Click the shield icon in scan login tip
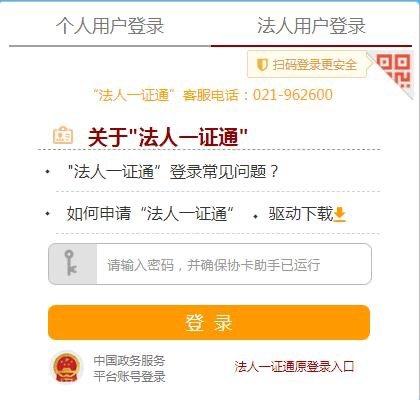This screenshot has width=420, height=400. pos(262,64)
